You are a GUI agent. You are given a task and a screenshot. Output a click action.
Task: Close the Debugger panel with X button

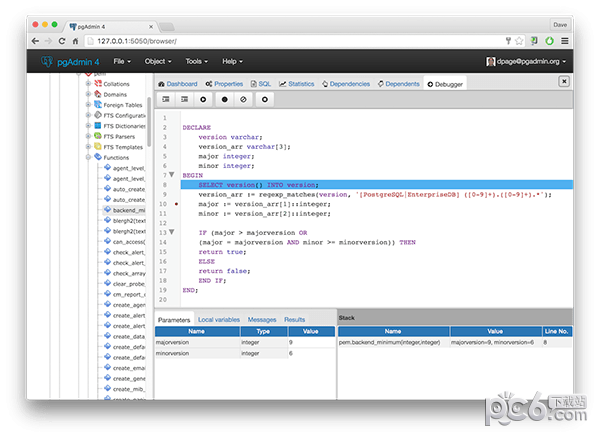pos(564,81)
